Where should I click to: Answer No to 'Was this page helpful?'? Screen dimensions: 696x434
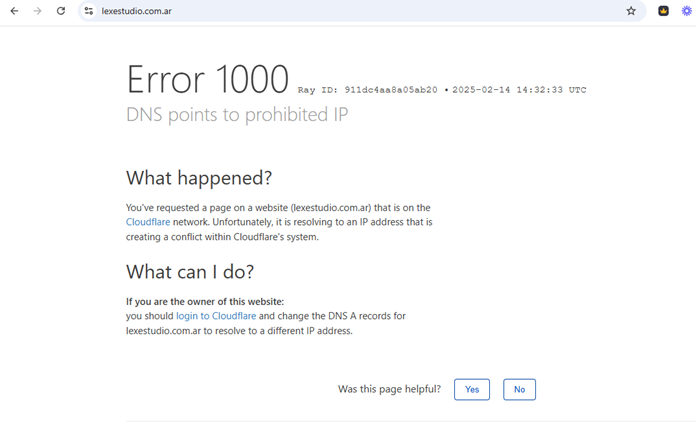pyautogui.click(x=519, y=389)
